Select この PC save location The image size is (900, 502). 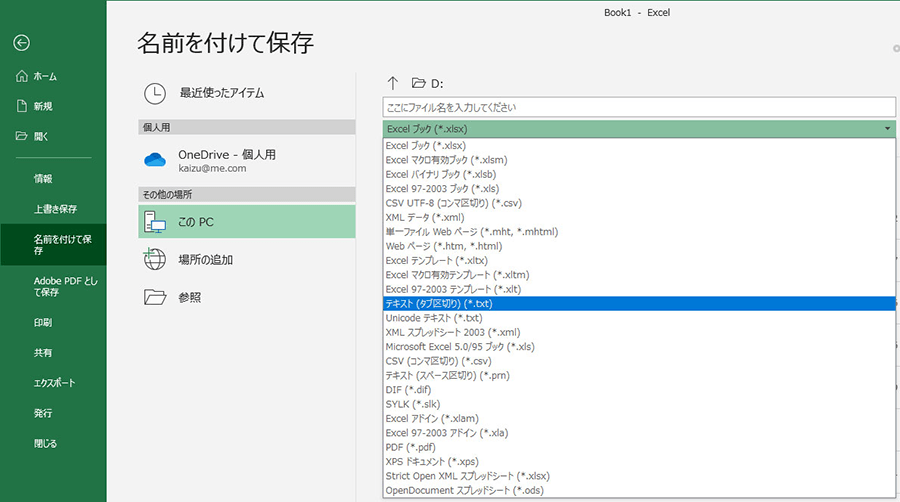pyautogui.click(x=247, y=222)
